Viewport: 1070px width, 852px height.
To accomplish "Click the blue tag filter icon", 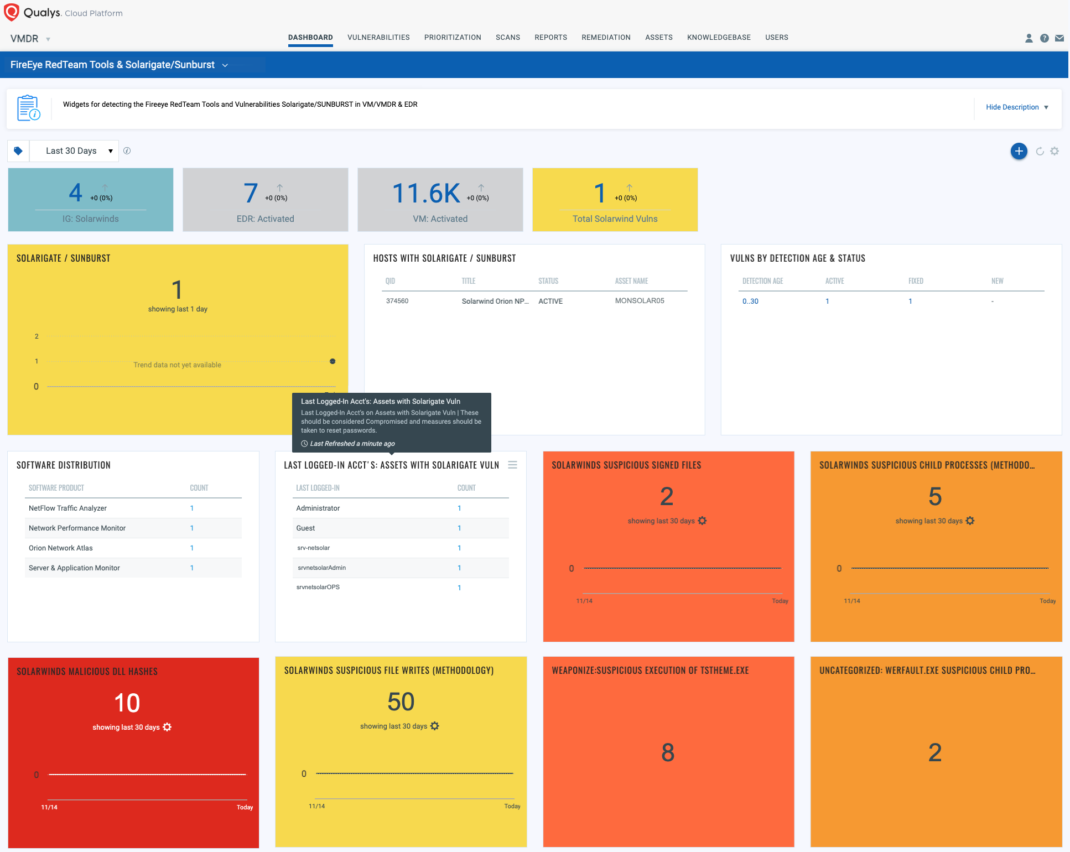I will point(18,151).
